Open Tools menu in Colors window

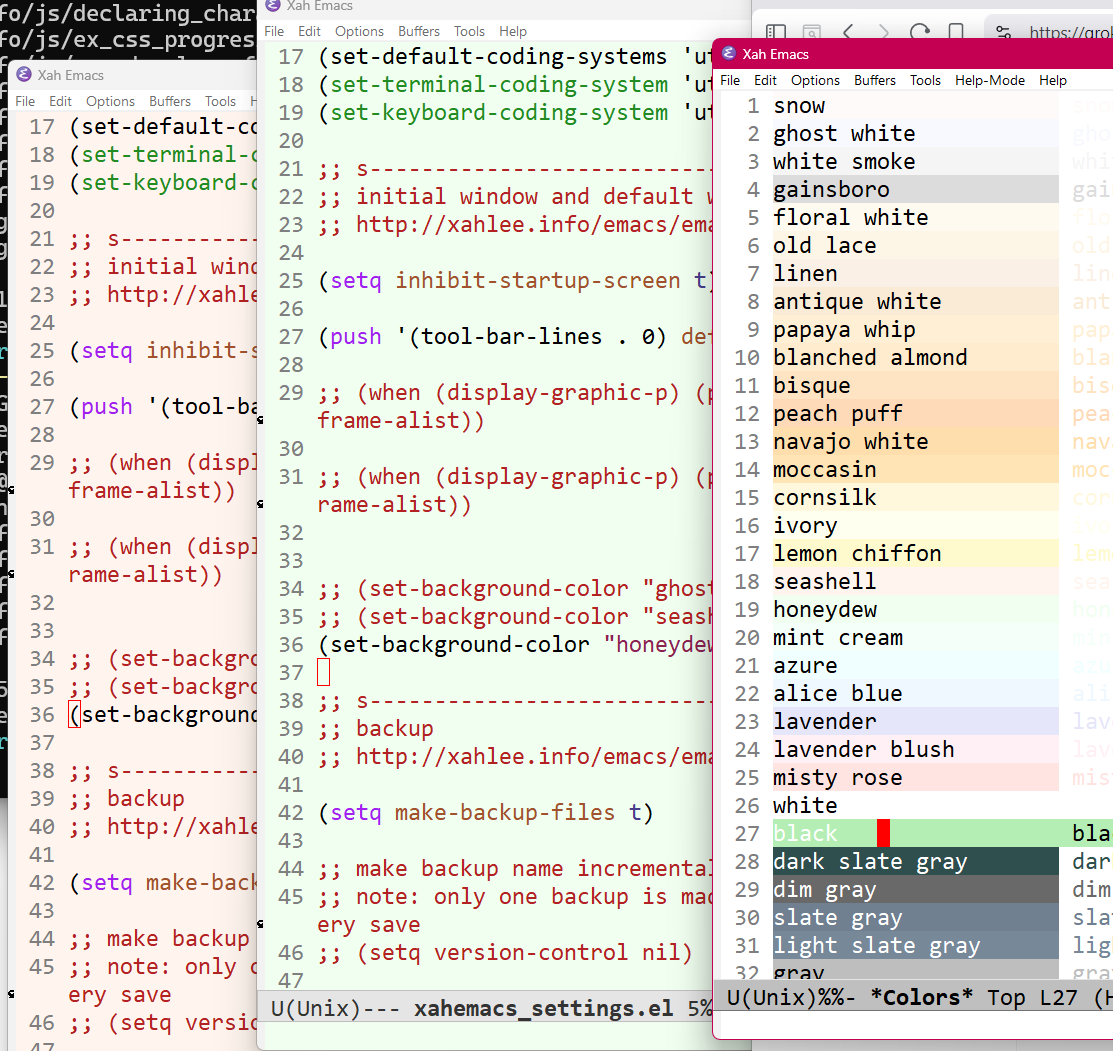[x=926, y=80]
